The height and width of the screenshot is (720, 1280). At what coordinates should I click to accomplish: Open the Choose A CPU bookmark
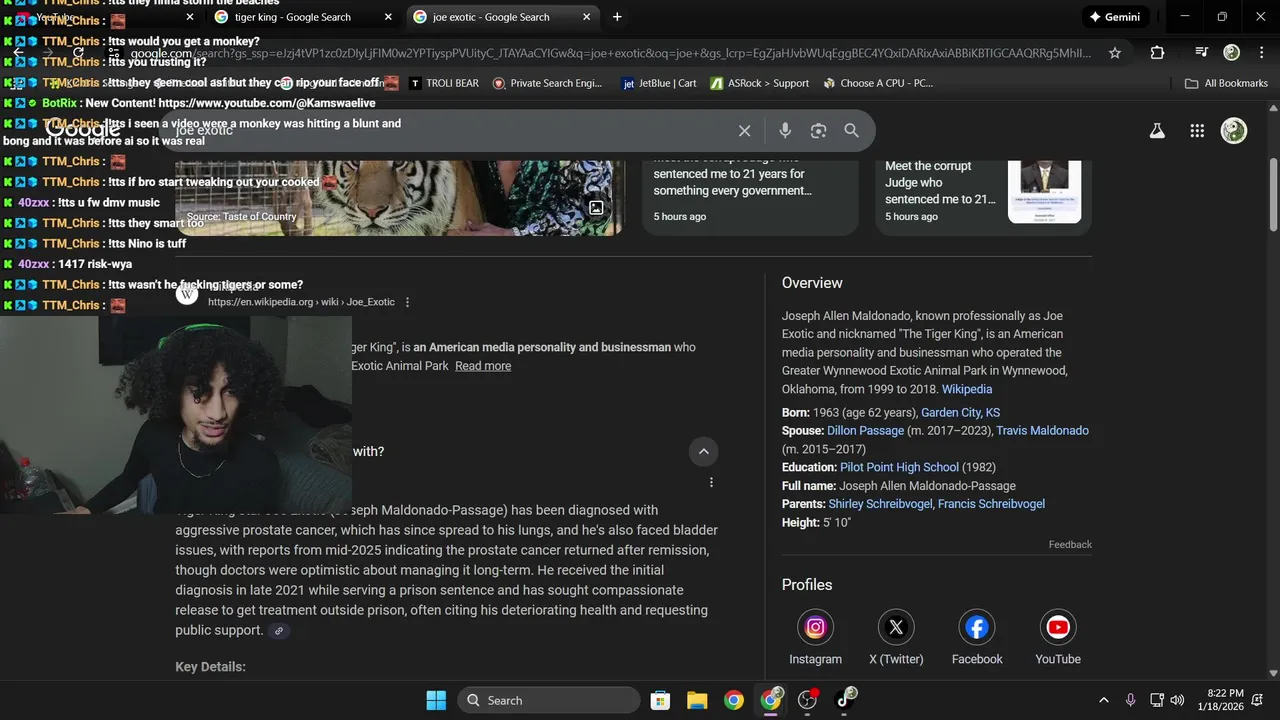pos(878,83)
